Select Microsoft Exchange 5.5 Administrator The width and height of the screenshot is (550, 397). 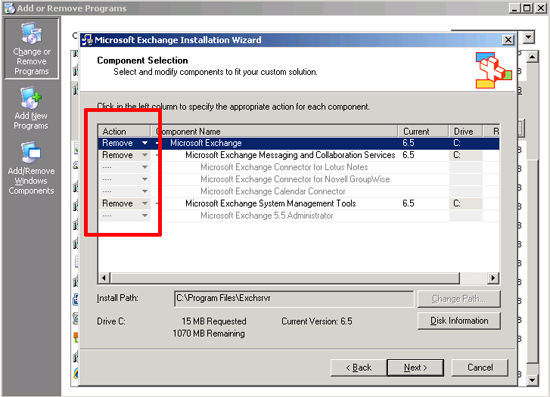(x=267, y=215)
